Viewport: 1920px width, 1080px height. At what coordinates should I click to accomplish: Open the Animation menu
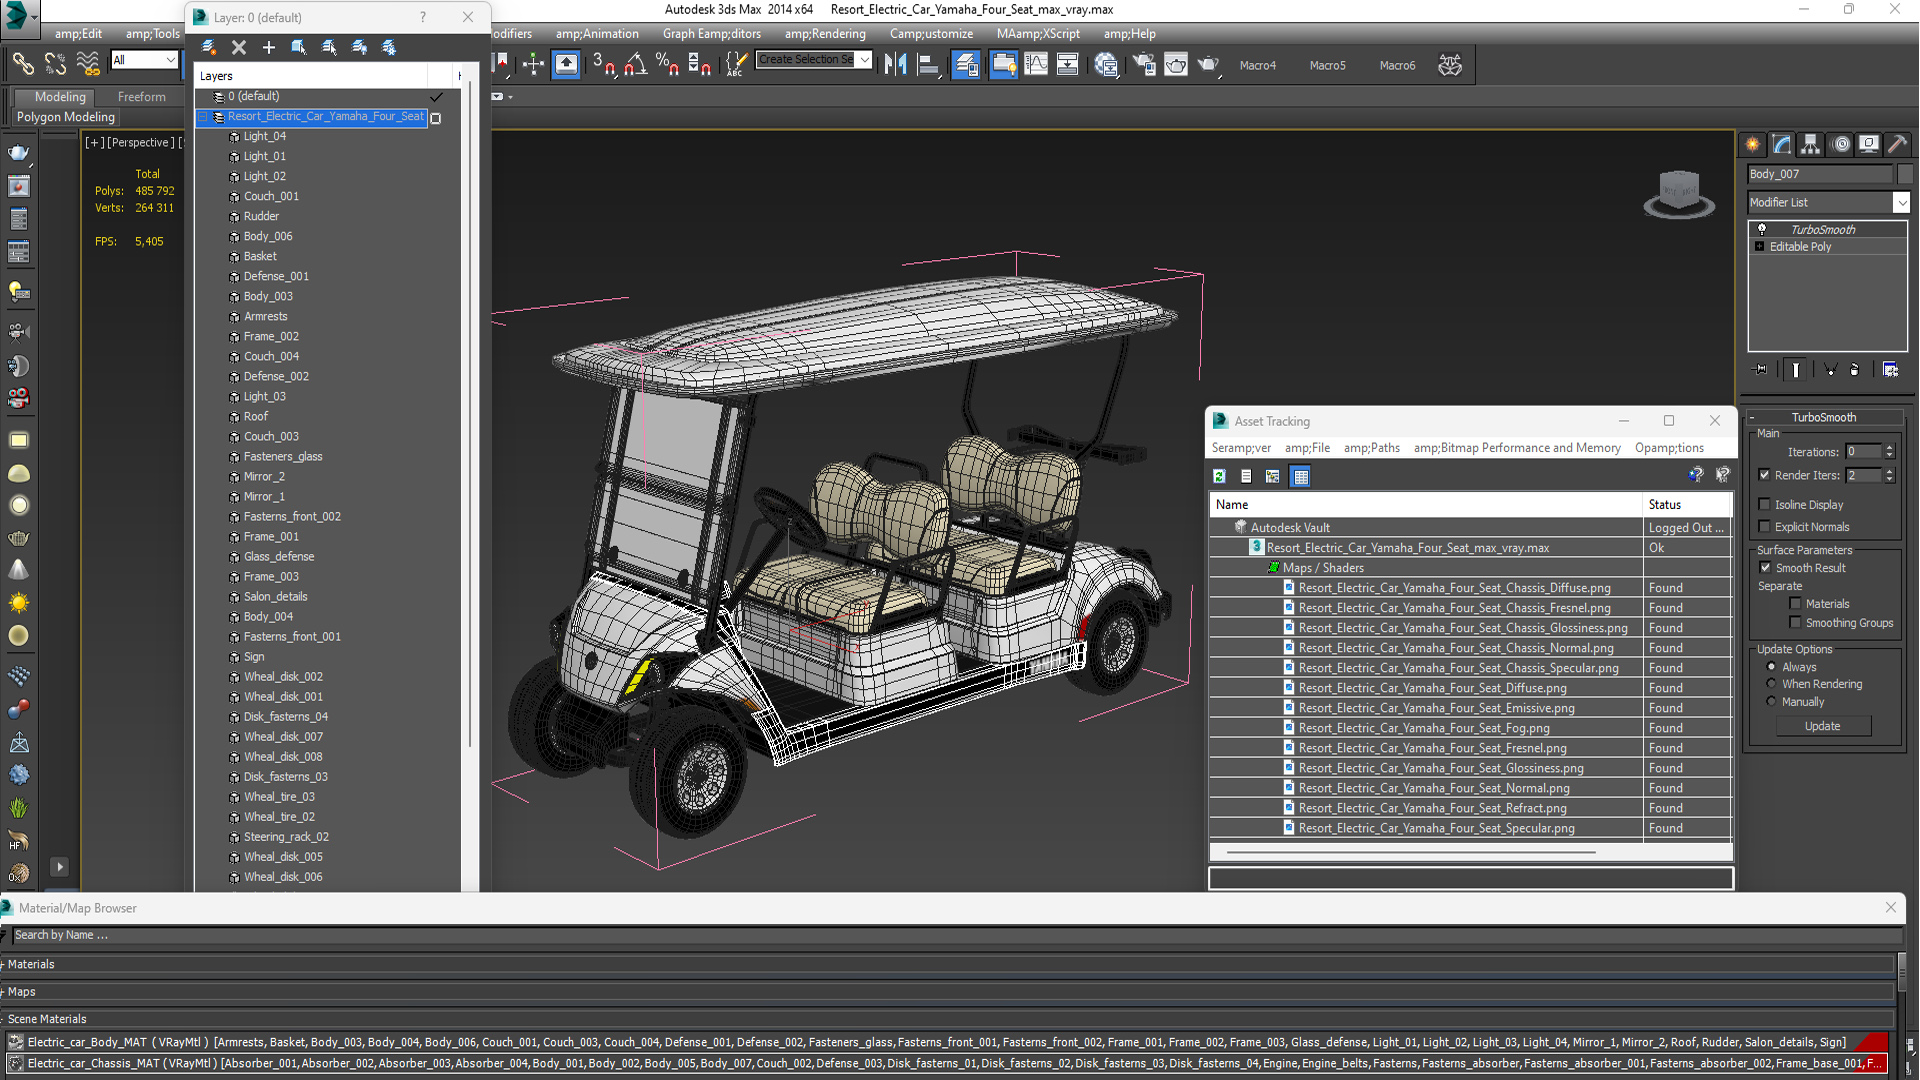(x=597, y=34)
